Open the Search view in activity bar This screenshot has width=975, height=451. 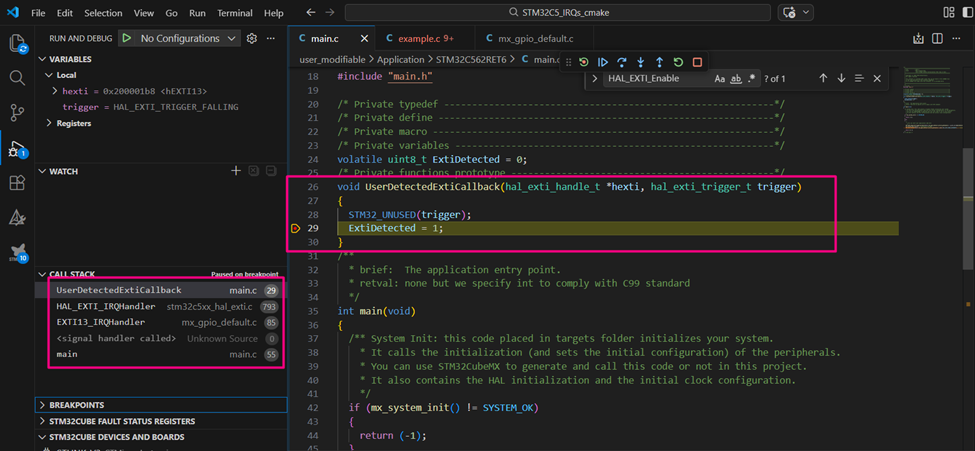[17, 78]
